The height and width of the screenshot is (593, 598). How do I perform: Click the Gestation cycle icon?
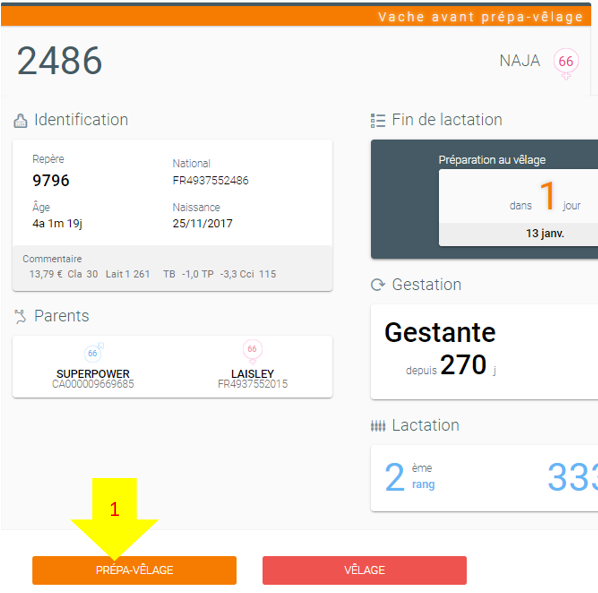378,285
